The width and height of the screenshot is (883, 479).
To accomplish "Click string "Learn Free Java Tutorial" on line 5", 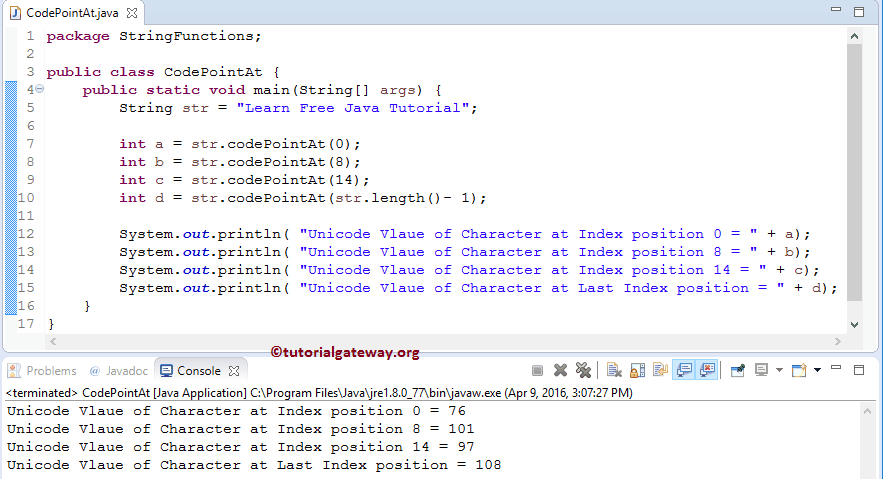I will tap(353, 108).
